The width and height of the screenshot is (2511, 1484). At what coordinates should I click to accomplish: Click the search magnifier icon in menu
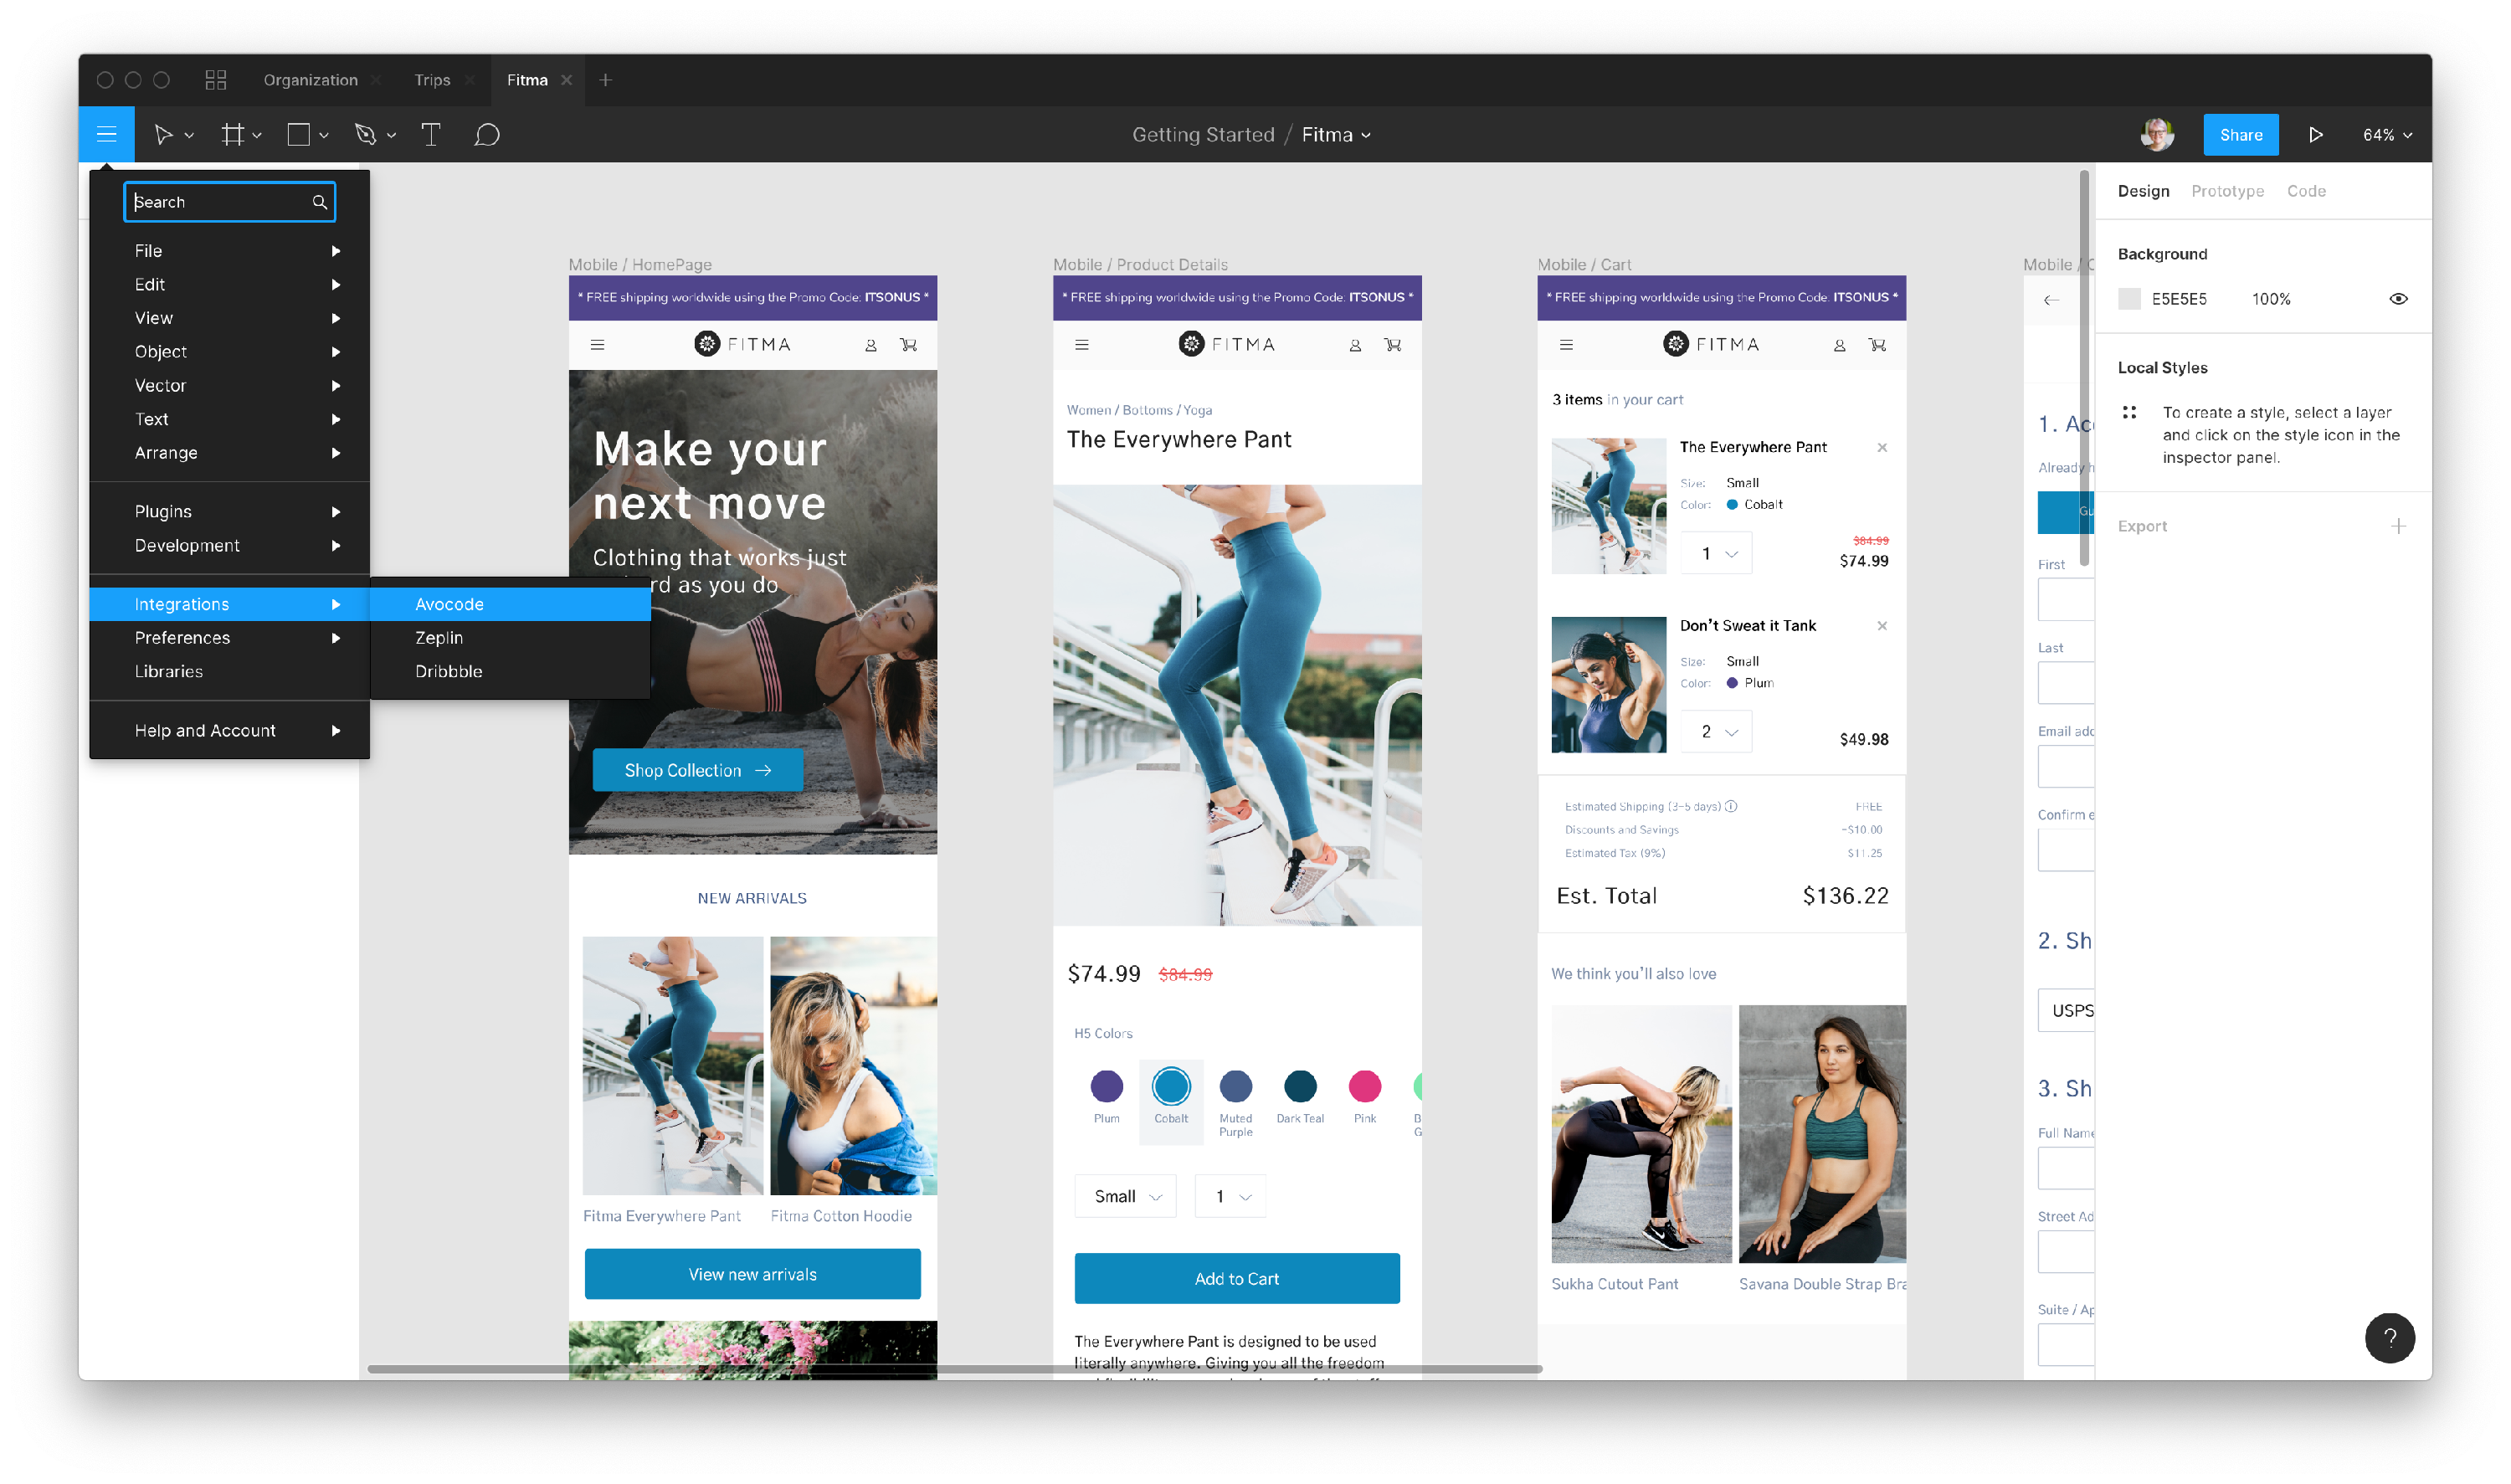pos(319,202)
